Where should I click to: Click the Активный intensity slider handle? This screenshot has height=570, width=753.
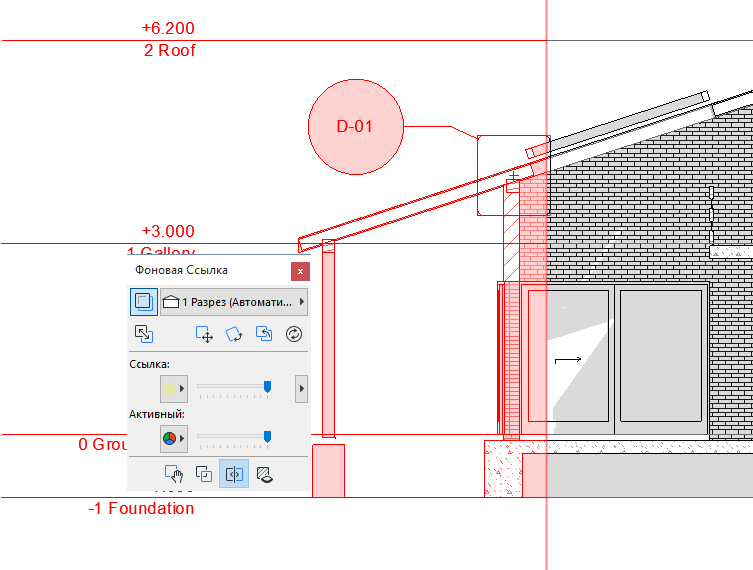tap(267, 437)
